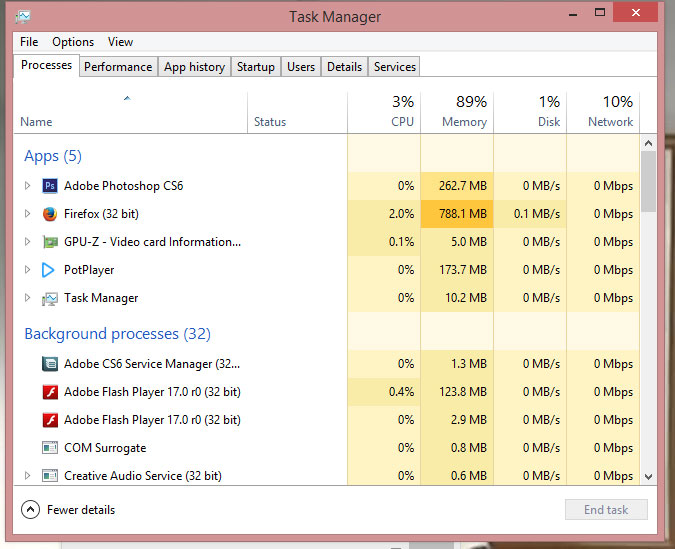Expand the PotPlayer process group
The width and height of the screenshot is (675, 549).
(27, 270)
